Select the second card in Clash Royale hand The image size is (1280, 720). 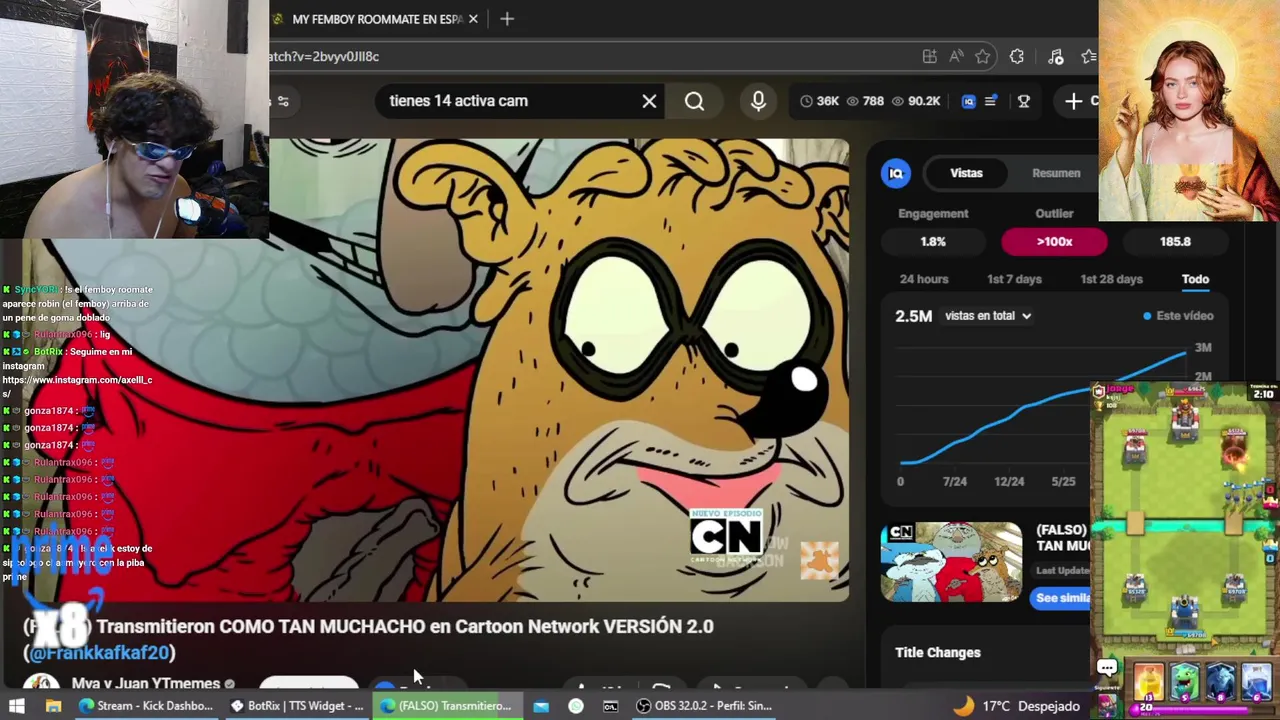[1184, 682]
